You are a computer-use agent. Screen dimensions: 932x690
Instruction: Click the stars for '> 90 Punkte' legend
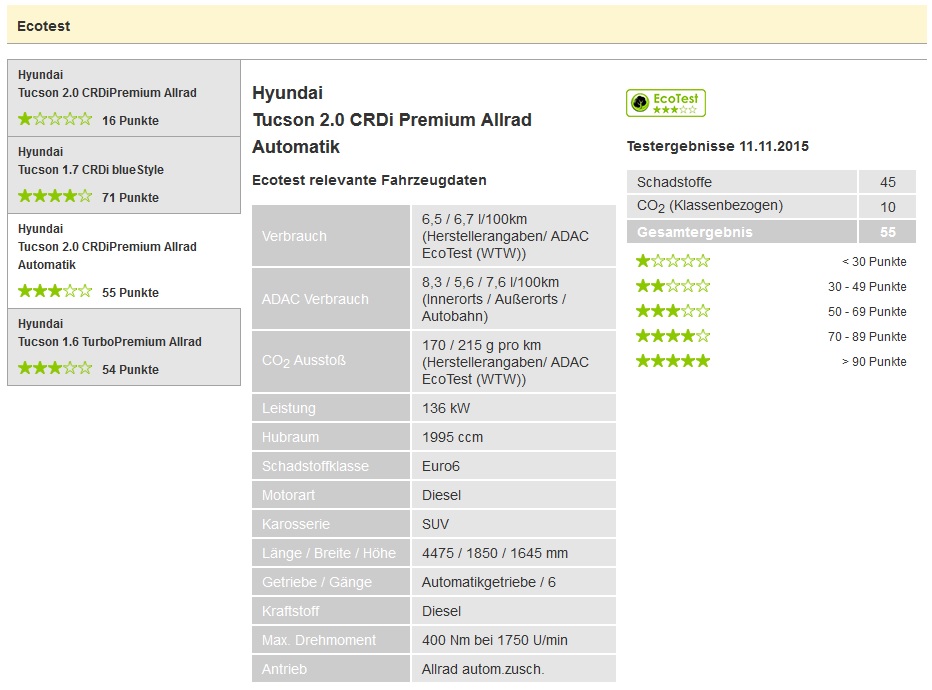pyautogui.click(x=673, y=361)
